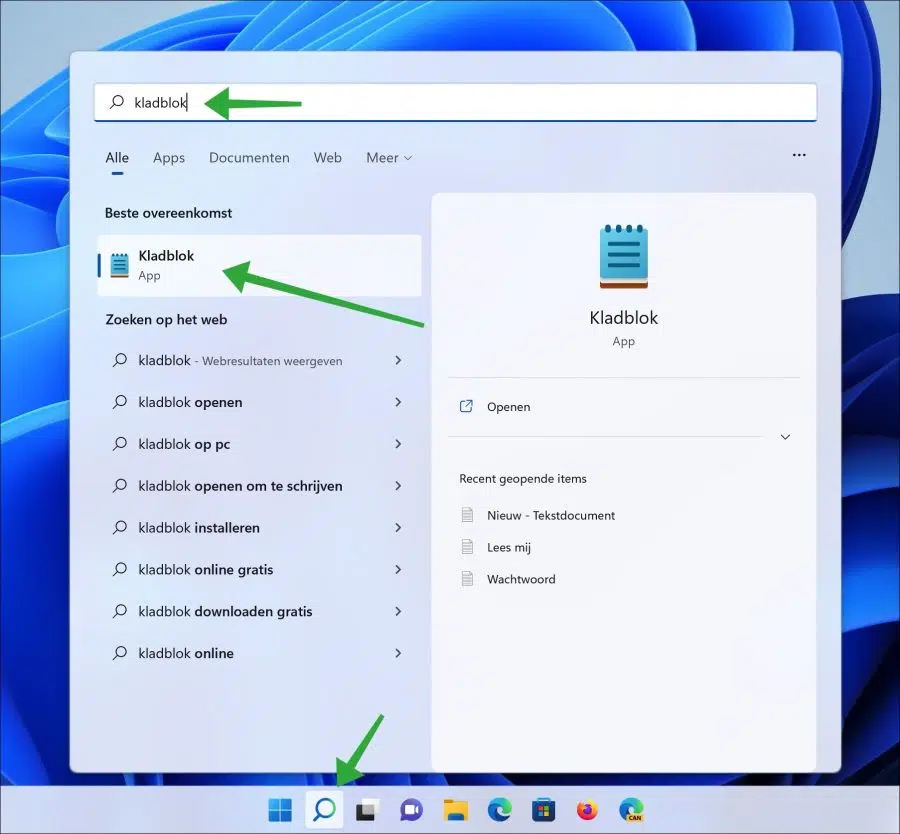Open Edge Canary from the taskbar
This screenshot has width=900, height=834.
(x=631, y=810)
